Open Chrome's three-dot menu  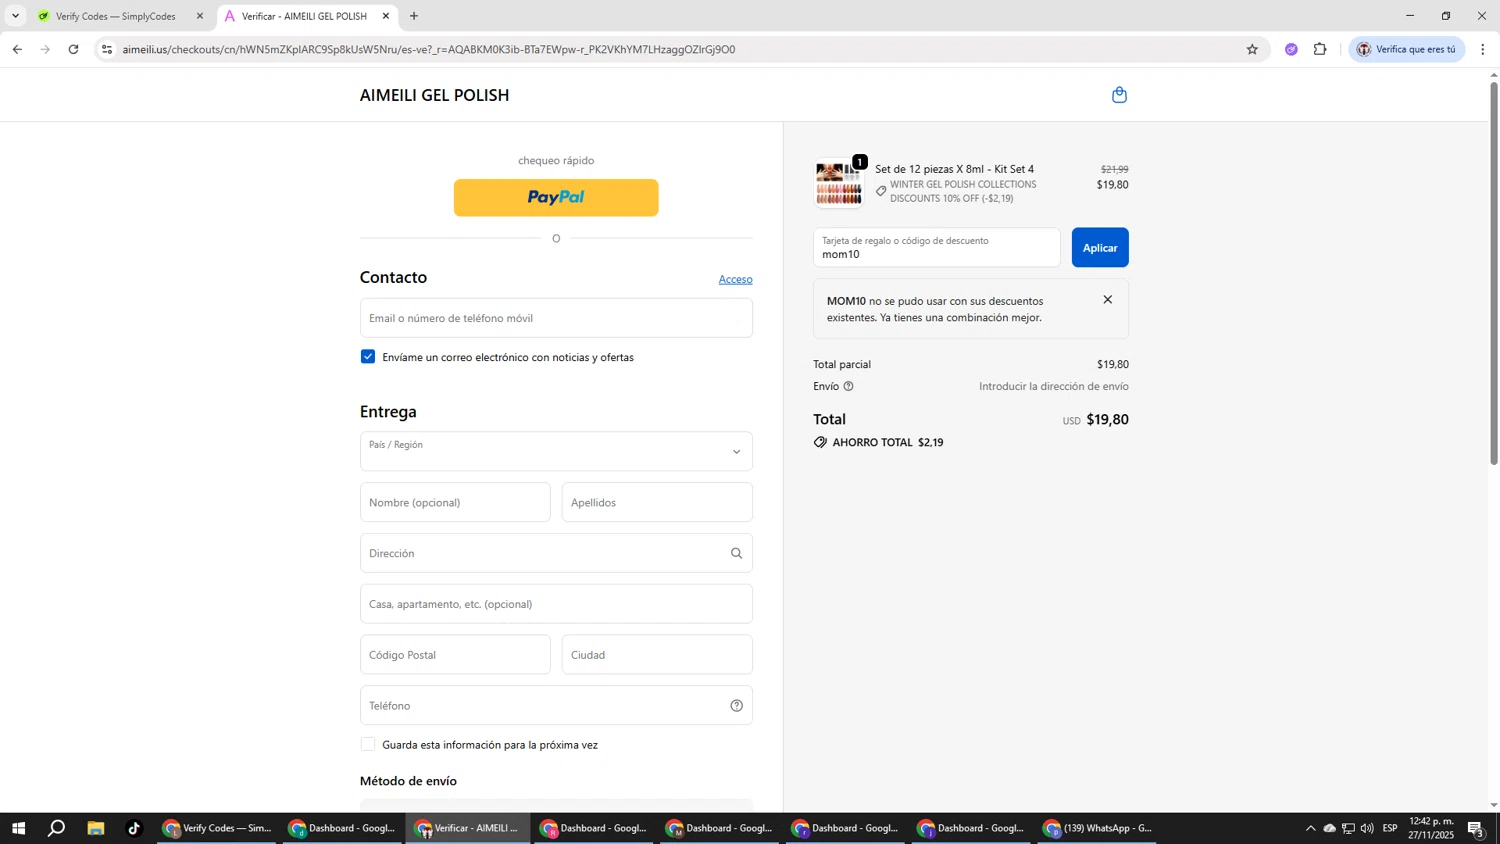(x=1482, y=49)
